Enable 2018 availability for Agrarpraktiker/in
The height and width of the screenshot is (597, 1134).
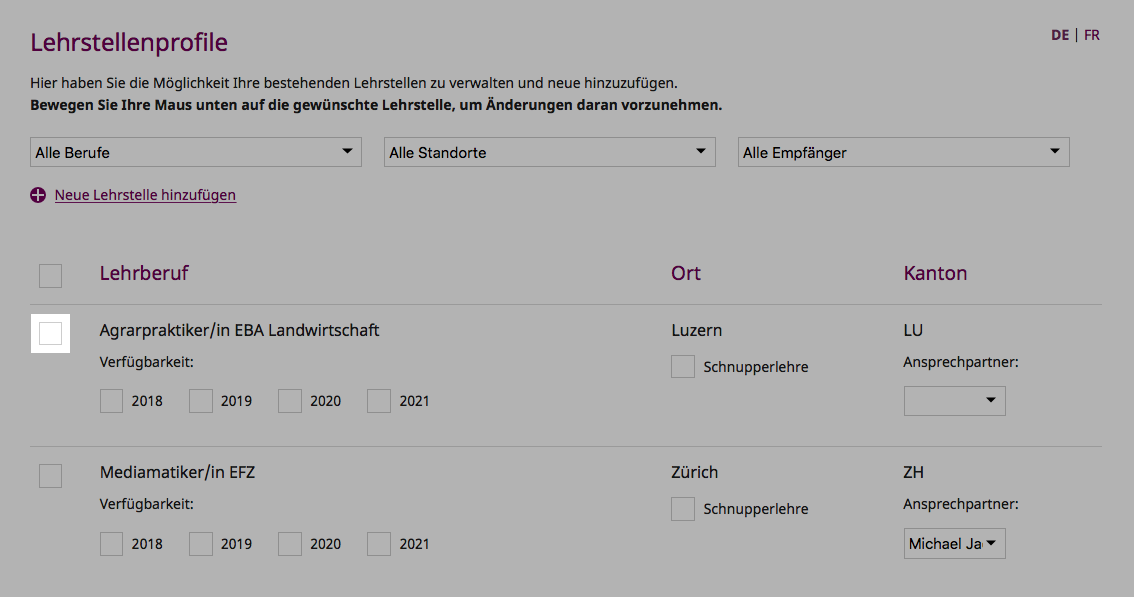tap(111, 401)
